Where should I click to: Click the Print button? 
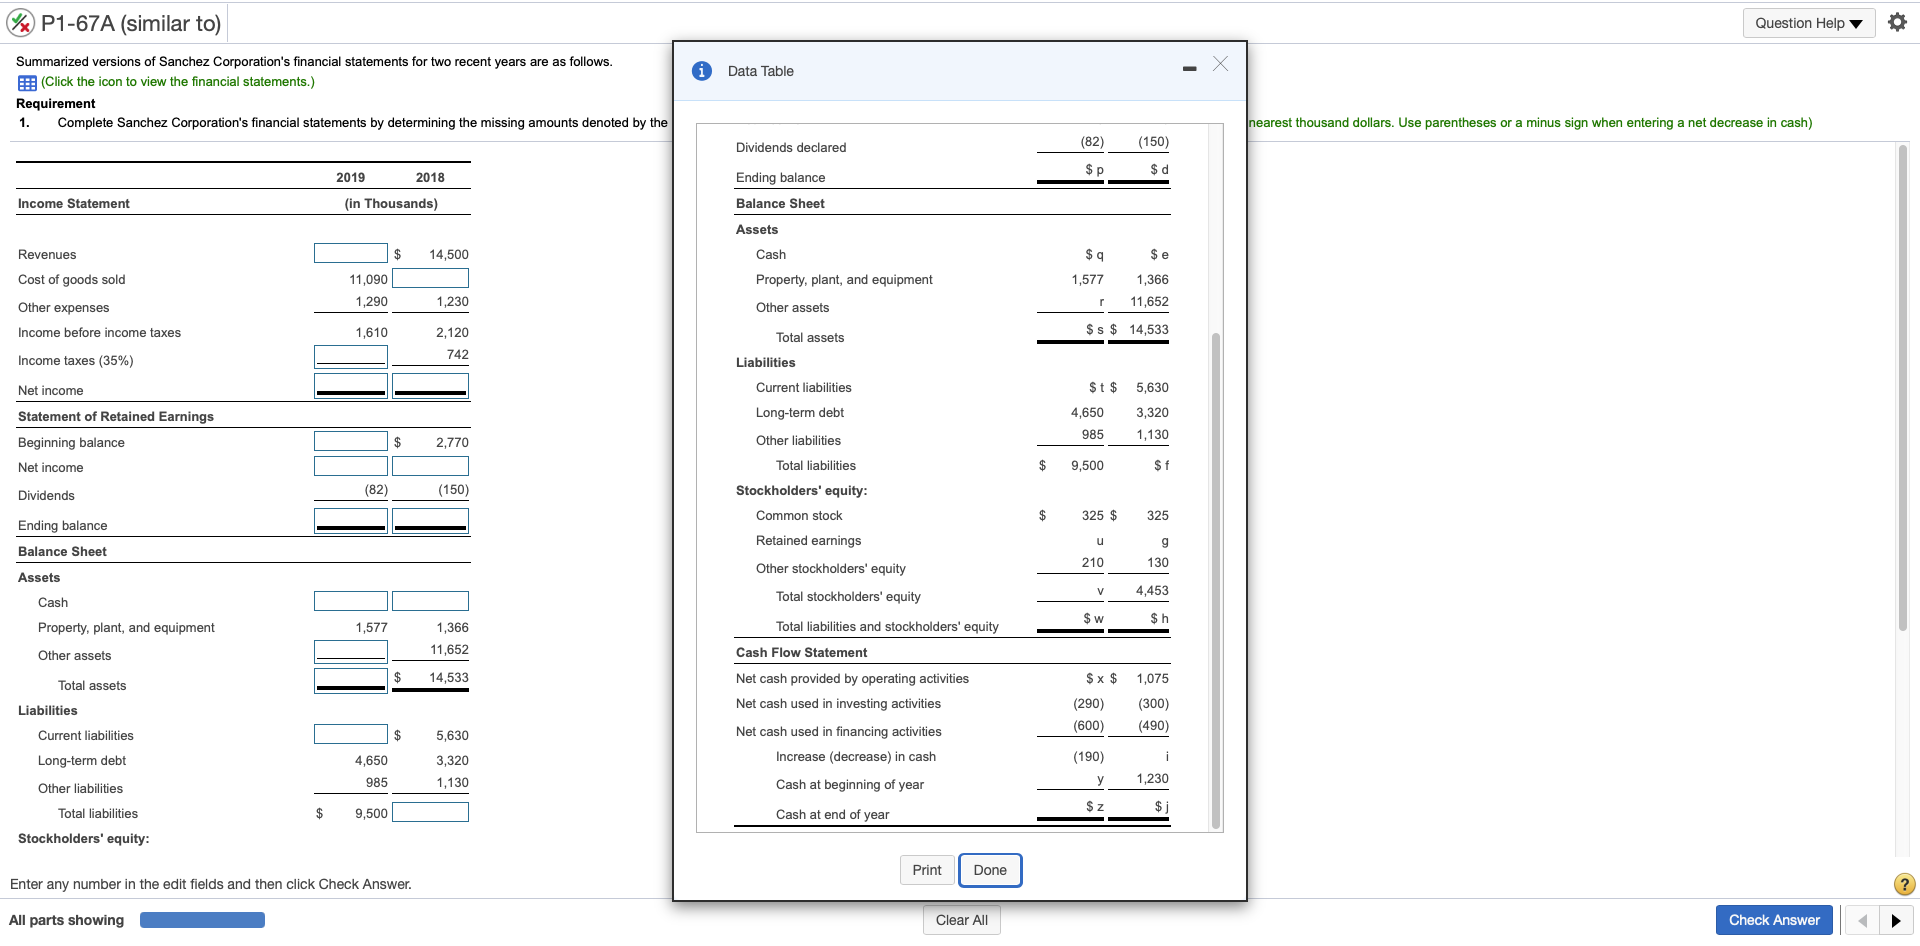tap(927, 870)
